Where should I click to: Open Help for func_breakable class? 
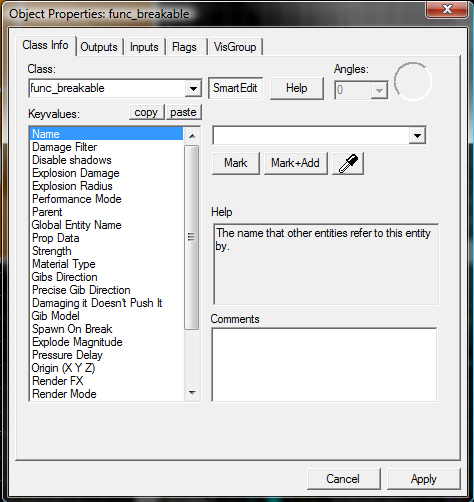(297, 88)
